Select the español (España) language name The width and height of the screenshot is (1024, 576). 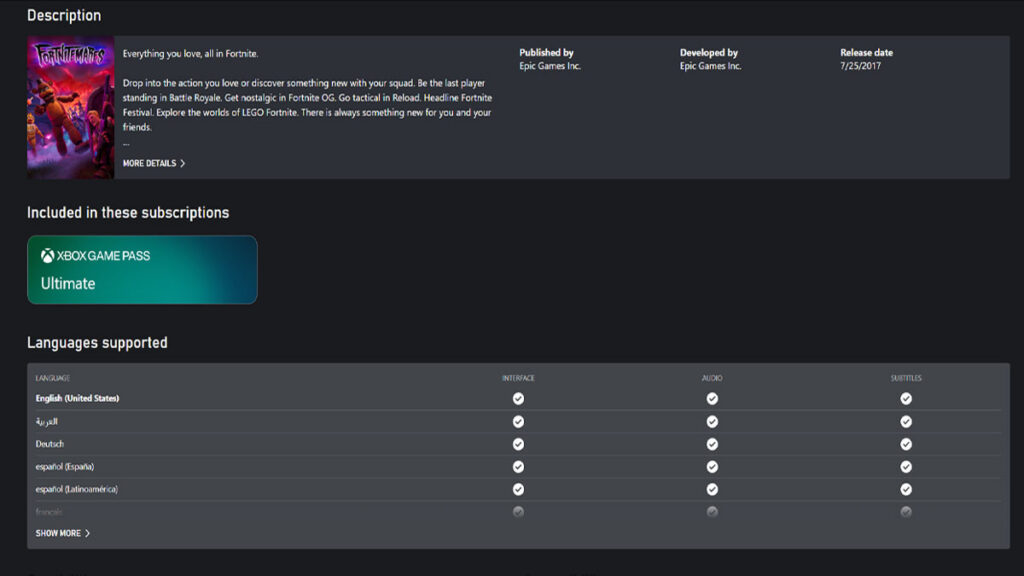pos(65,467)
